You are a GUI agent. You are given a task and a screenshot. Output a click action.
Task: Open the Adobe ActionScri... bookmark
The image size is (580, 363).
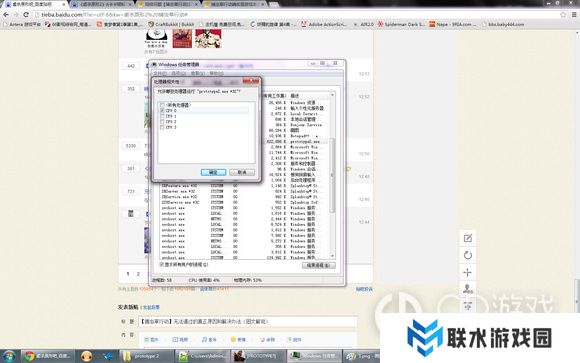pyautogui.click(x=324, y=24)
